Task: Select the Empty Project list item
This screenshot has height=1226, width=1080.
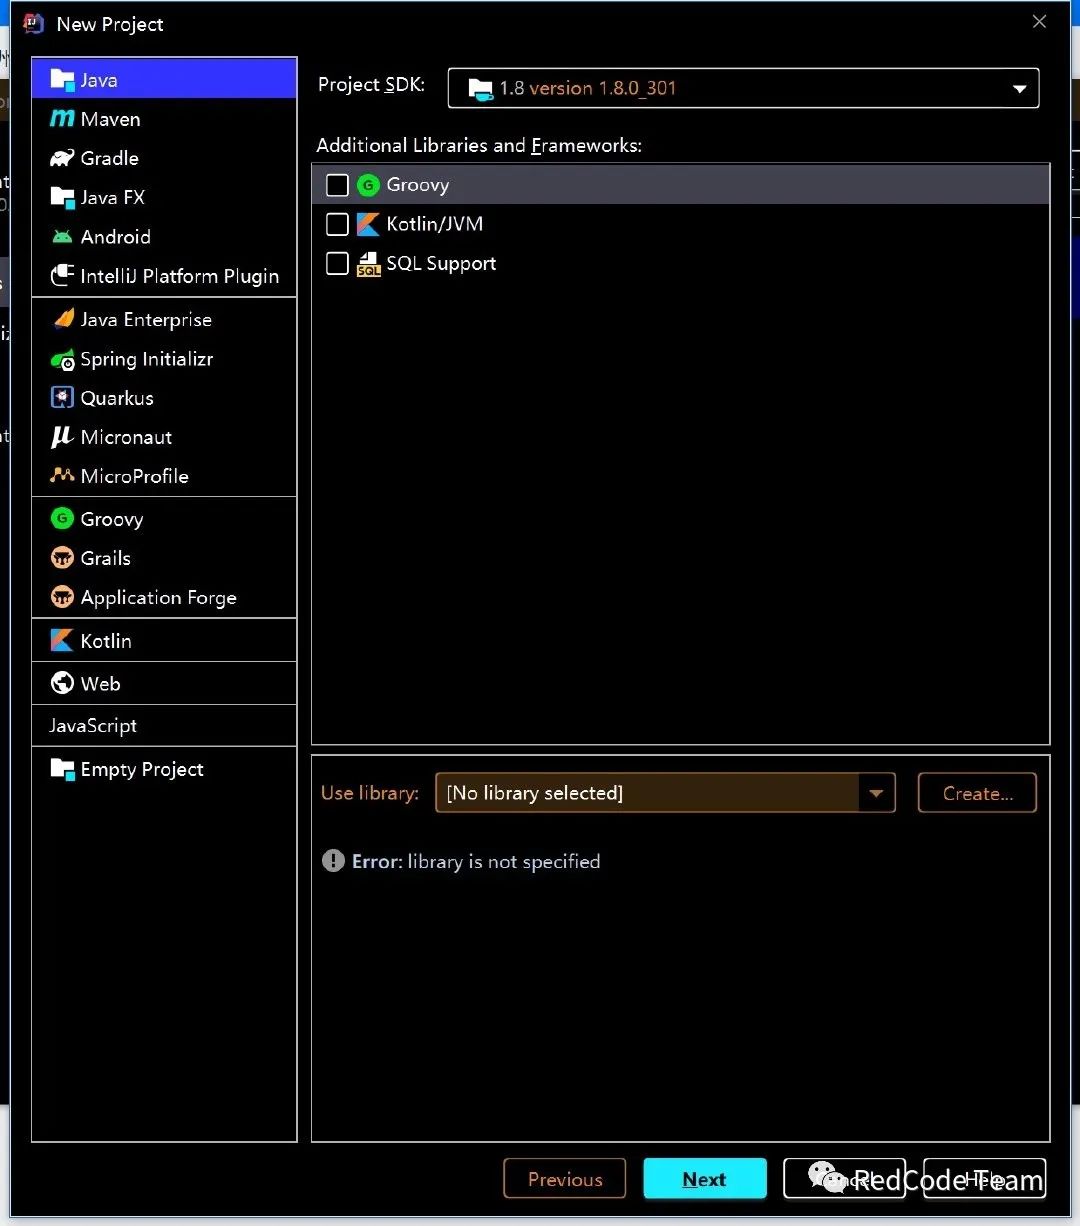Action: 164,769
